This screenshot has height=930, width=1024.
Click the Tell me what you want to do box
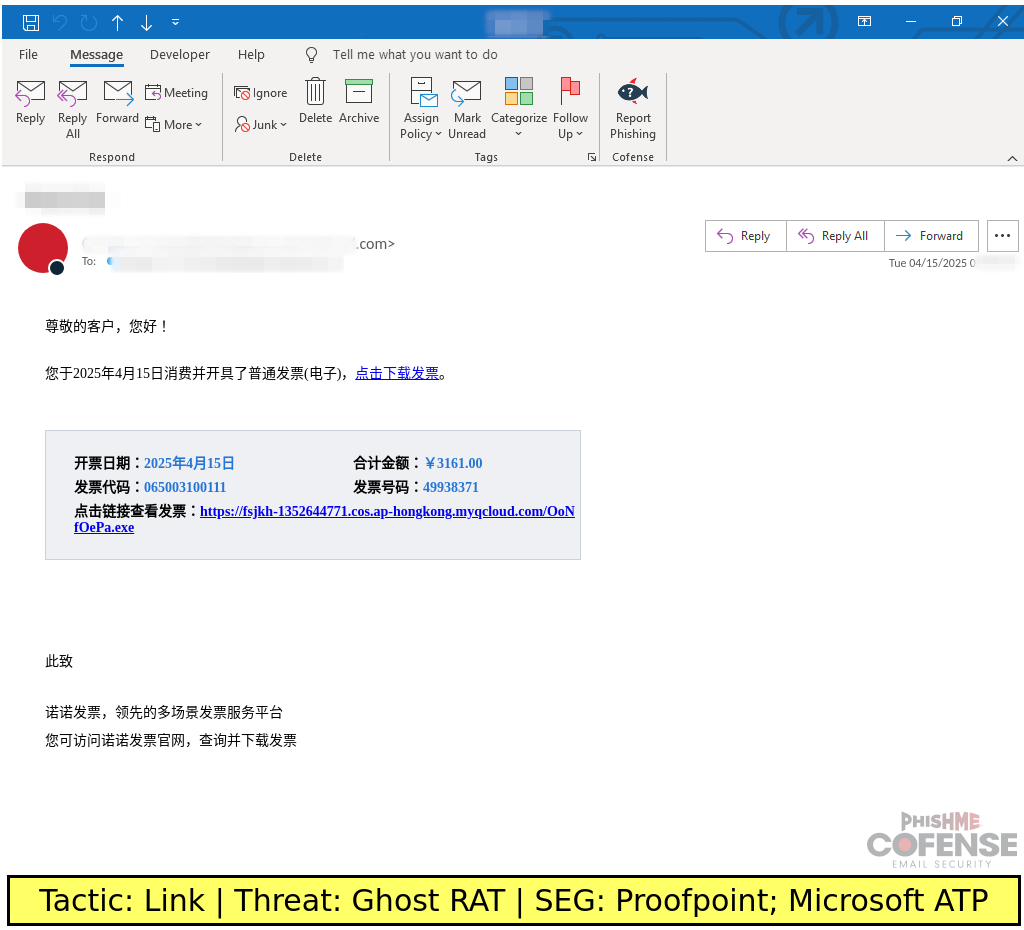coord(415,55)
